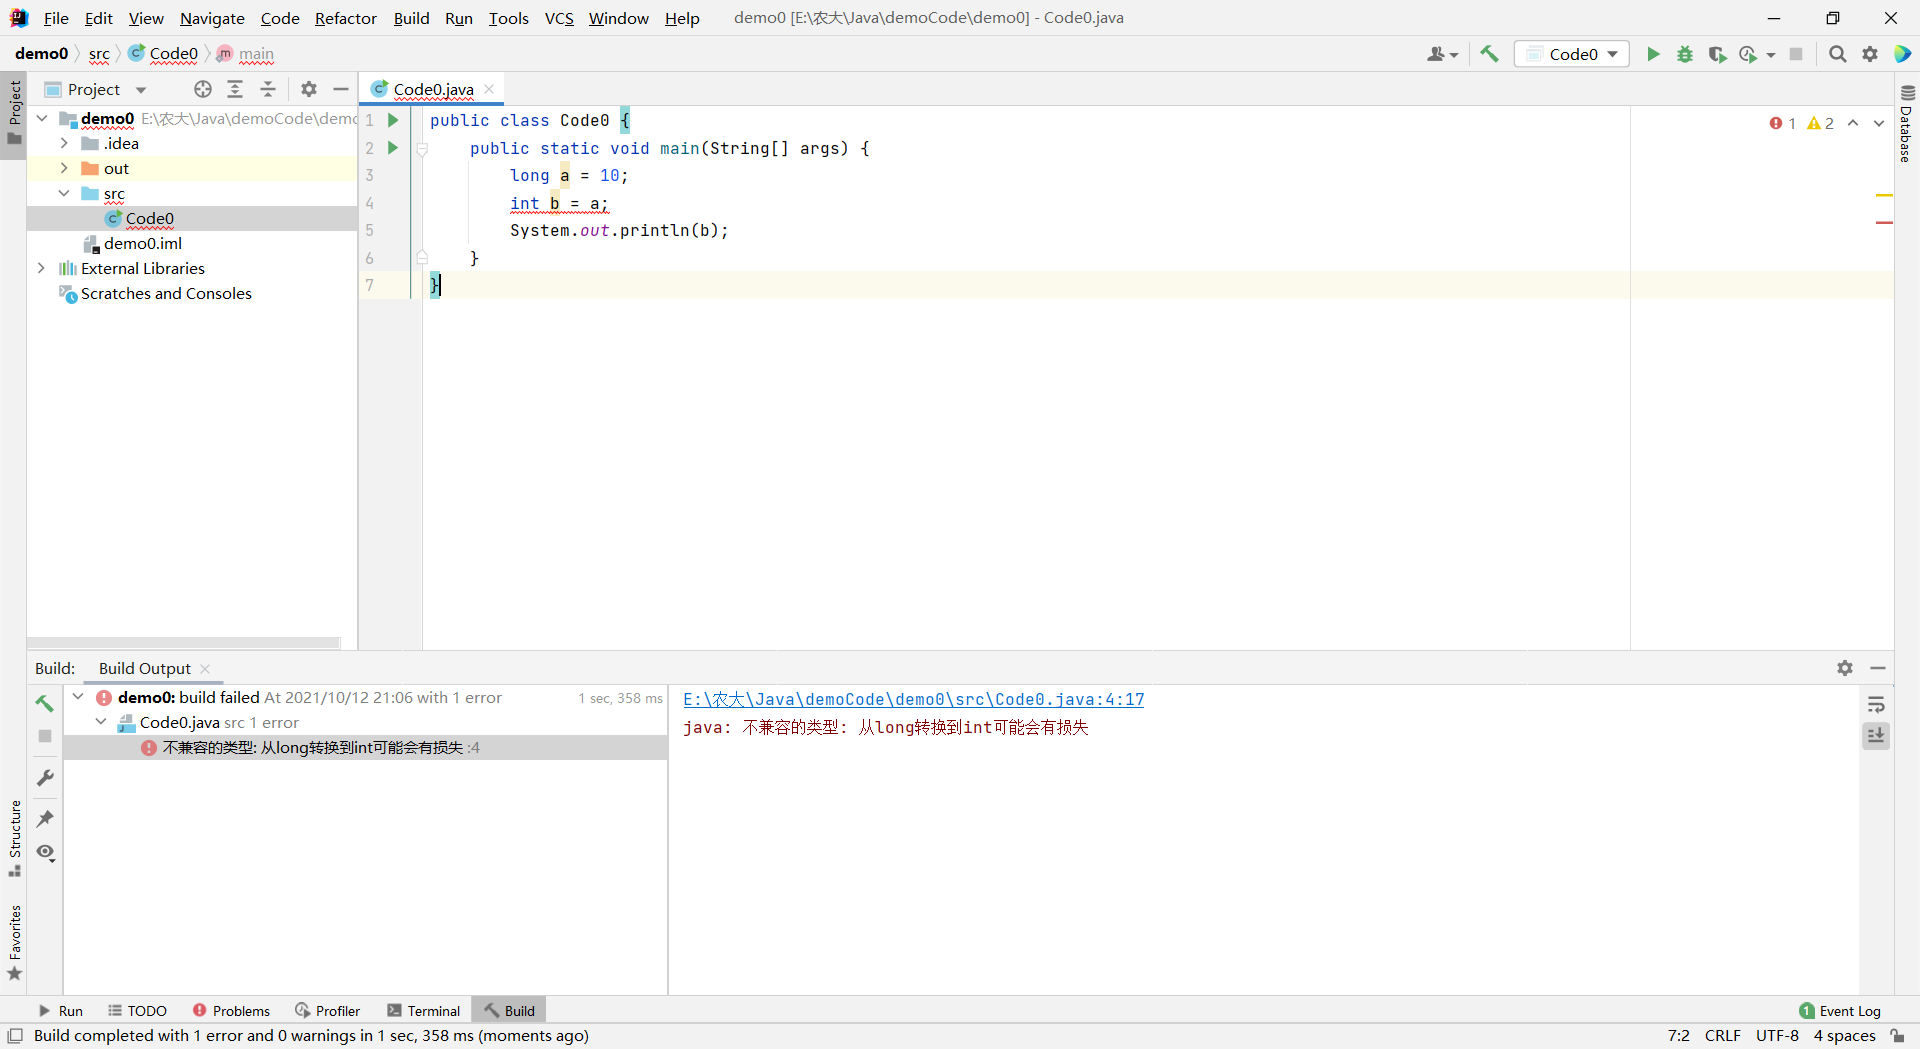Collapse all in Project panel
This screenshot has height=1049, width=1920.
[268, 89]
